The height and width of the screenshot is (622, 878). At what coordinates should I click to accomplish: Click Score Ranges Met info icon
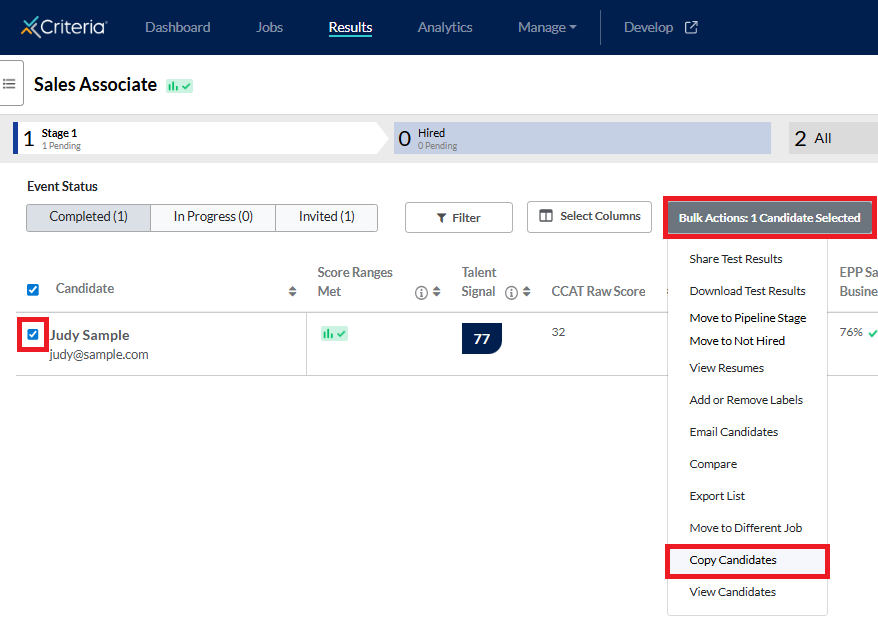tap(421, 292)
